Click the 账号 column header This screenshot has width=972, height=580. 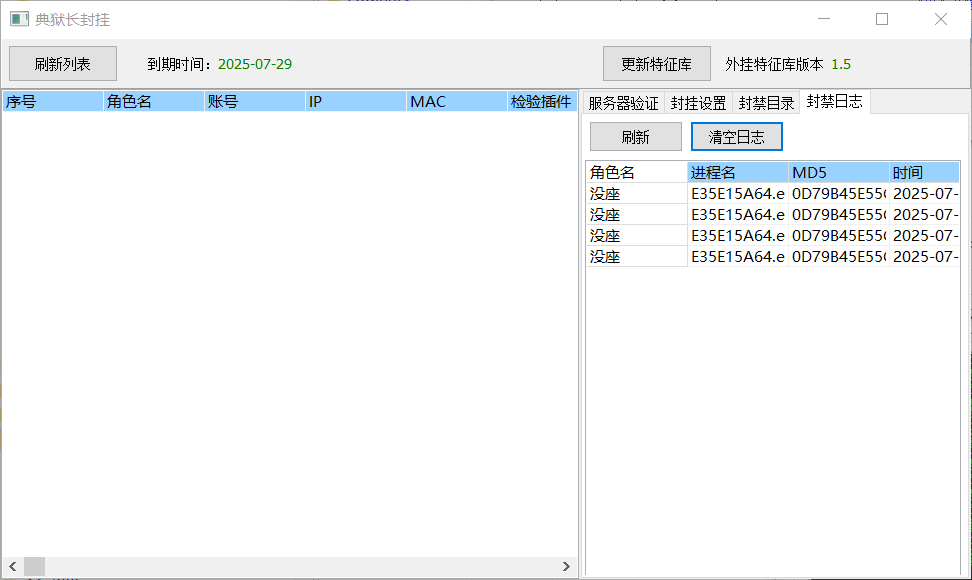tap(254, 101)
